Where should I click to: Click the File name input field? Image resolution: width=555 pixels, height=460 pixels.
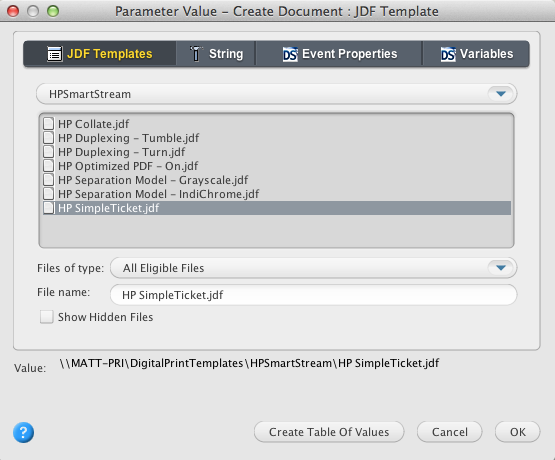click(x=314, y=295)
